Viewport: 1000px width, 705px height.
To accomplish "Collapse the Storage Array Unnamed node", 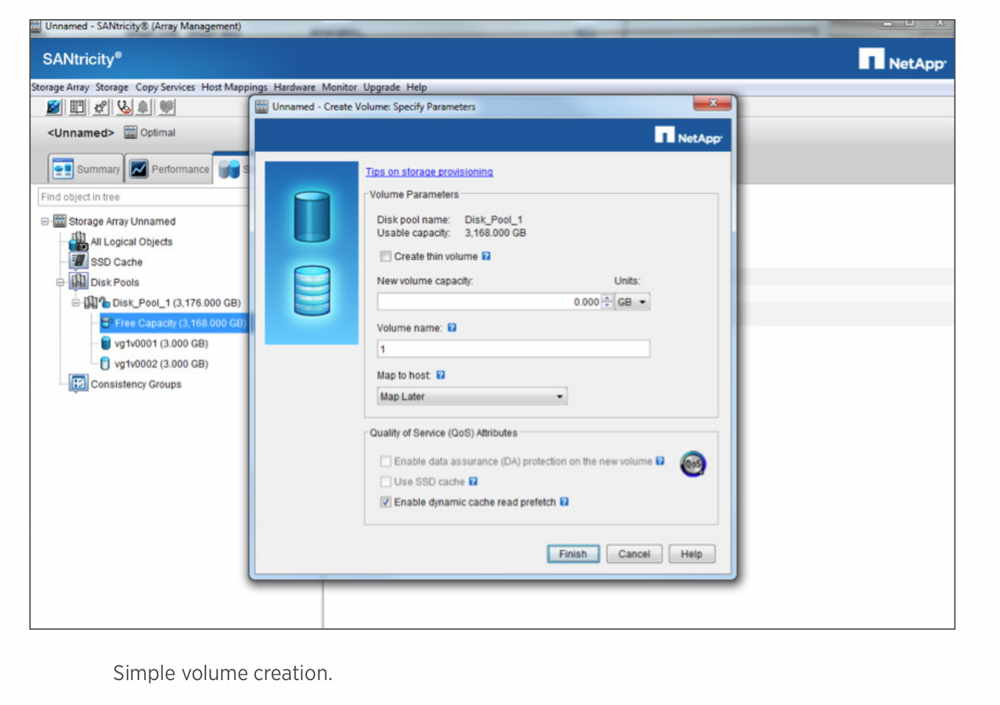I will pyautogui.click(x=45, y=221).
